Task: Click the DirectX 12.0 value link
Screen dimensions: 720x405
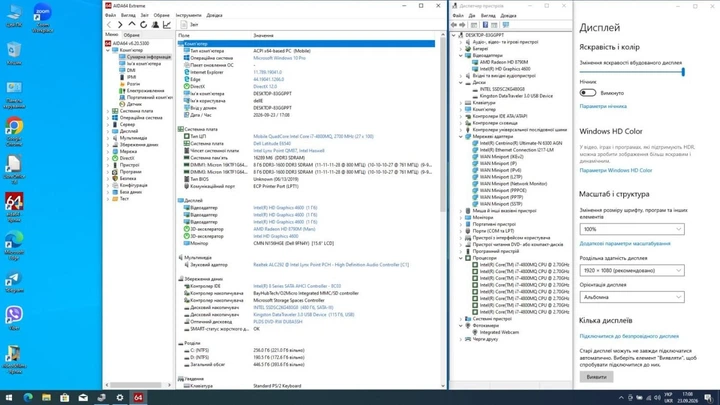Action: tap(265, 87)
